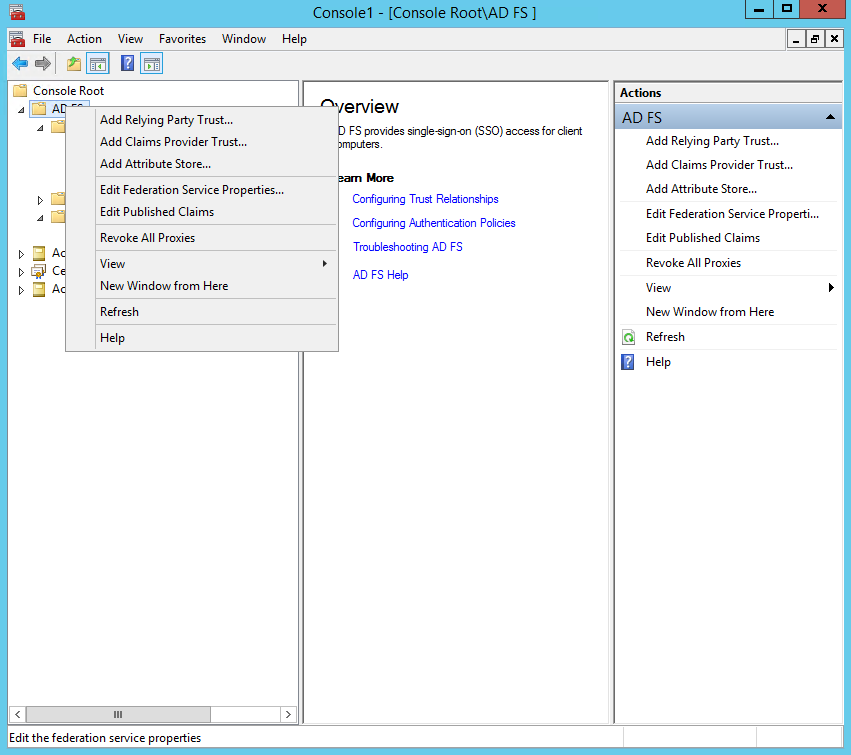Image resolution: width=851 pixels, height=755 pixels.
Task: Open the Action menu in the menu bar
Action: 84,39
